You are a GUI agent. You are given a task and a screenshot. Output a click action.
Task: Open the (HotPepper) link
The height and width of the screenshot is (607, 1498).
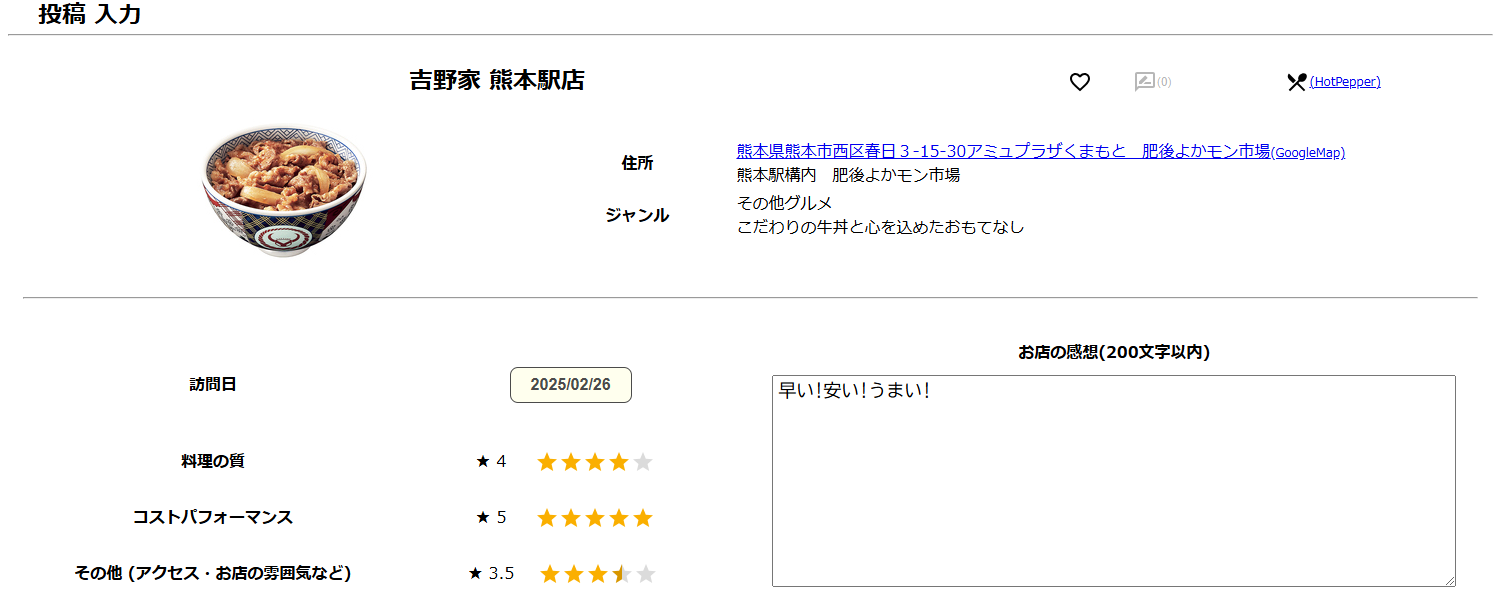point(1345,82)
